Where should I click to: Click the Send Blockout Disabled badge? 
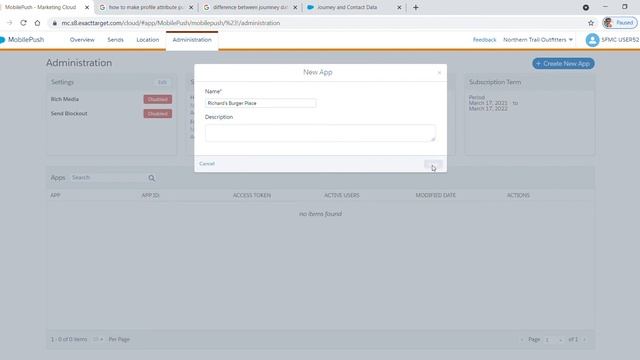(158, 113)
